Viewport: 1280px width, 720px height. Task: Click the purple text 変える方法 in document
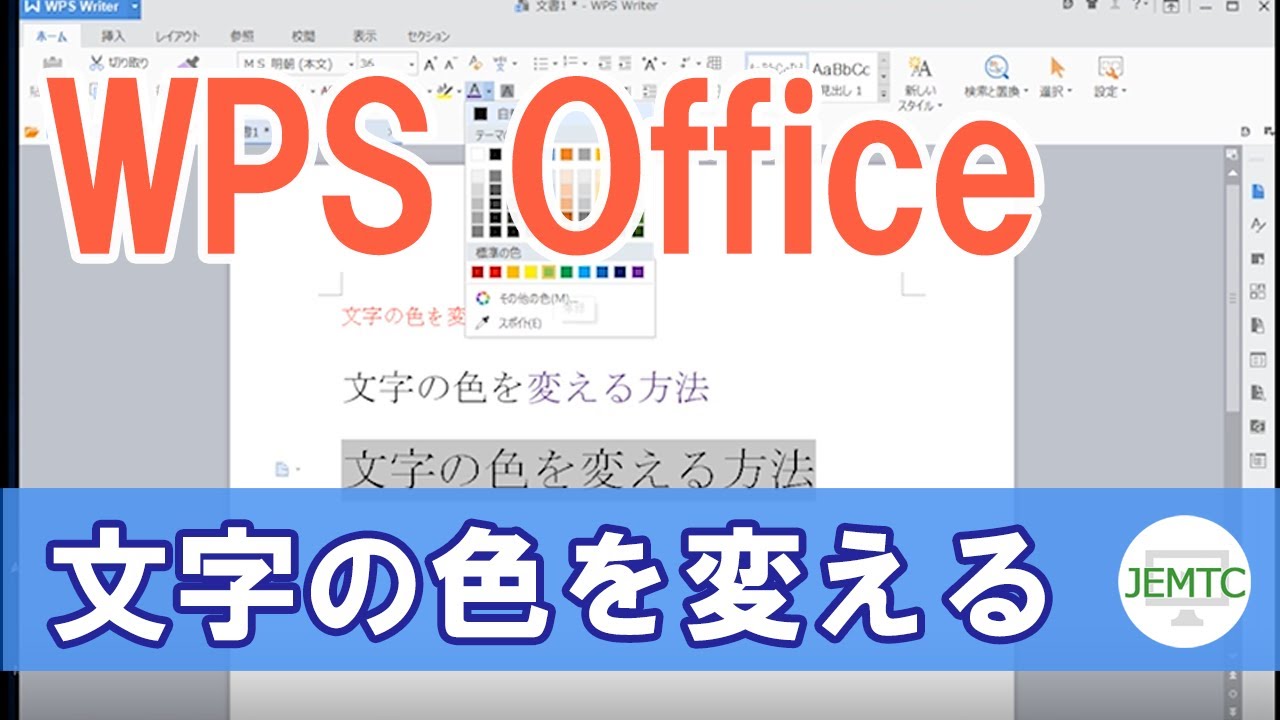click(x=617, y=387)
